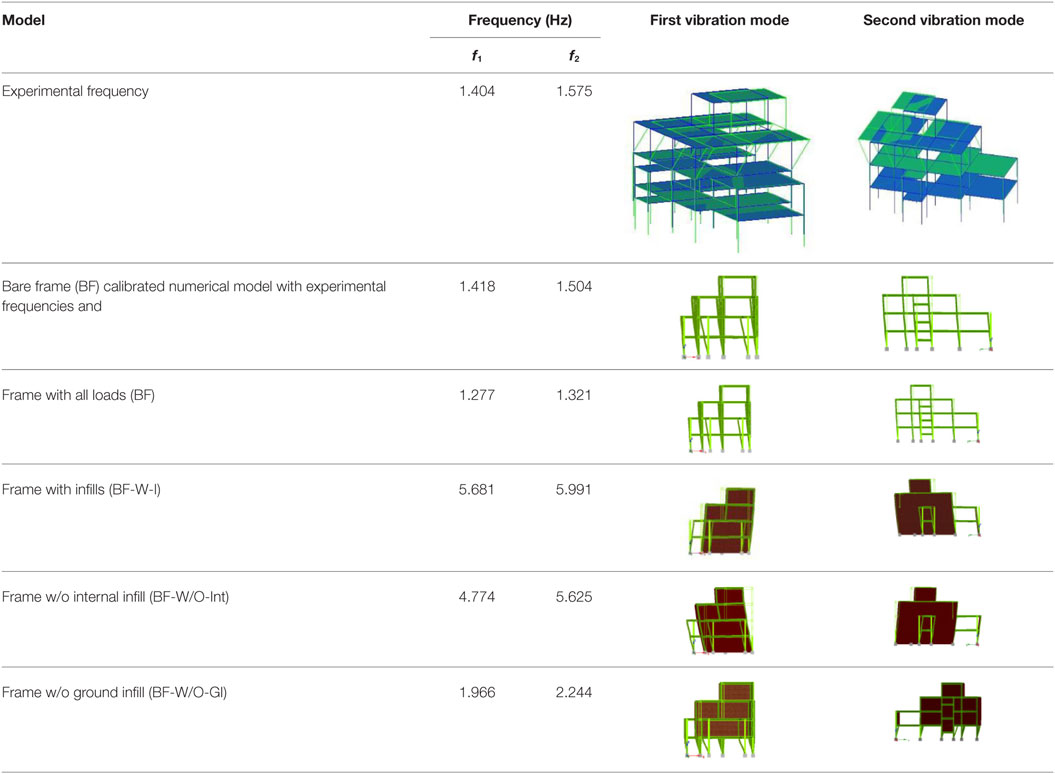Open the BF-W/O-Int second mode image
The height and width of the screenshot is (774, 1055).
click(x=937, y=617)
